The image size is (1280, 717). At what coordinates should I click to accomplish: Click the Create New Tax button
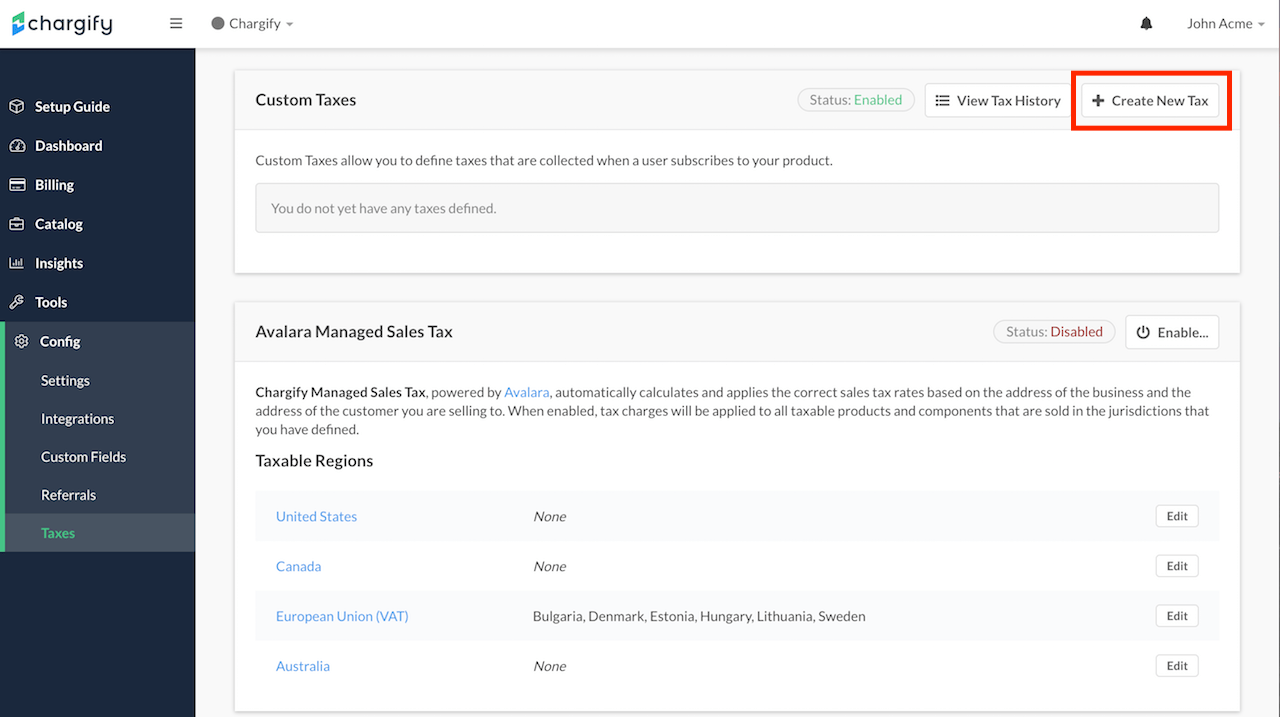click(x=1150, y=100)
